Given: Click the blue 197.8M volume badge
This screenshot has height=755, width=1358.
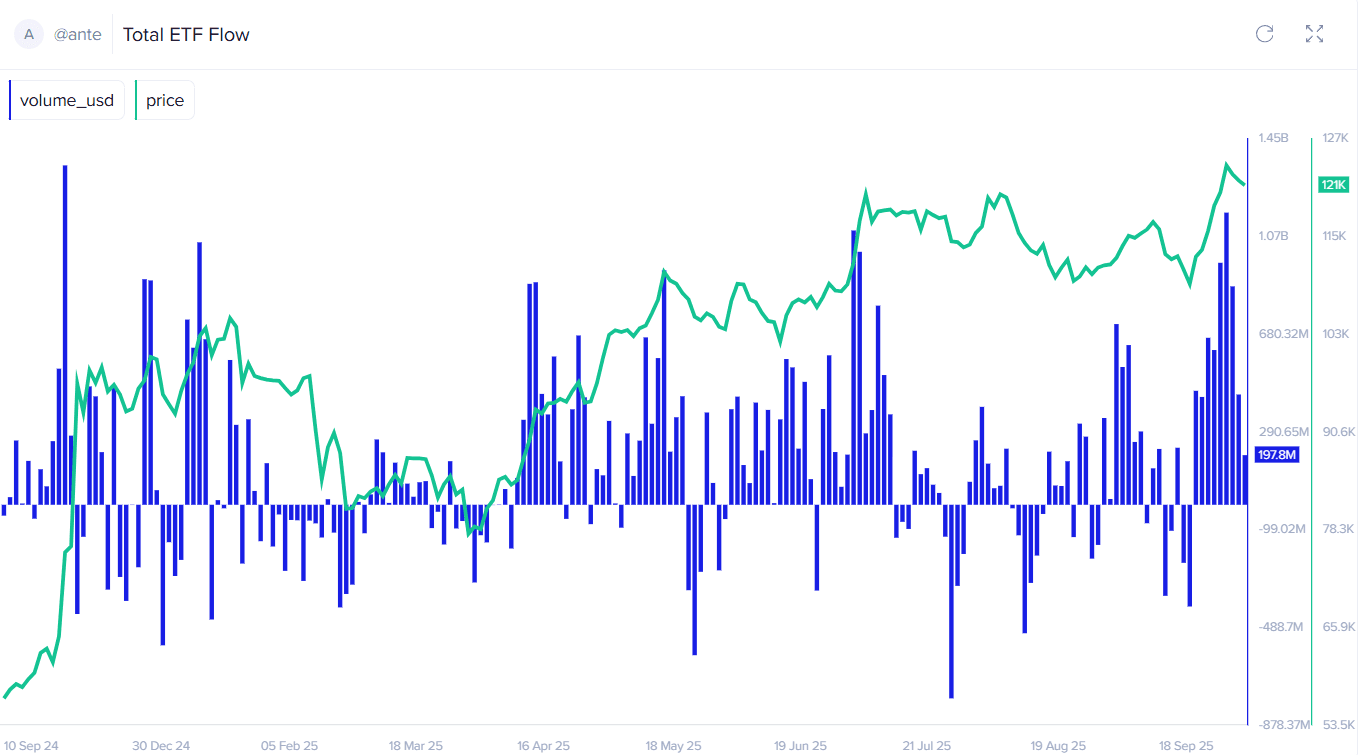Looking at the screenshot, I should pos(1276,455).
